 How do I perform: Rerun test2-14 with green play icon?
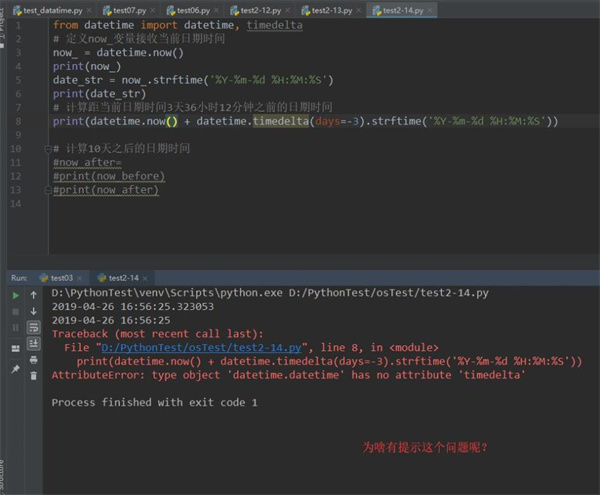click(x=16, y=295)
